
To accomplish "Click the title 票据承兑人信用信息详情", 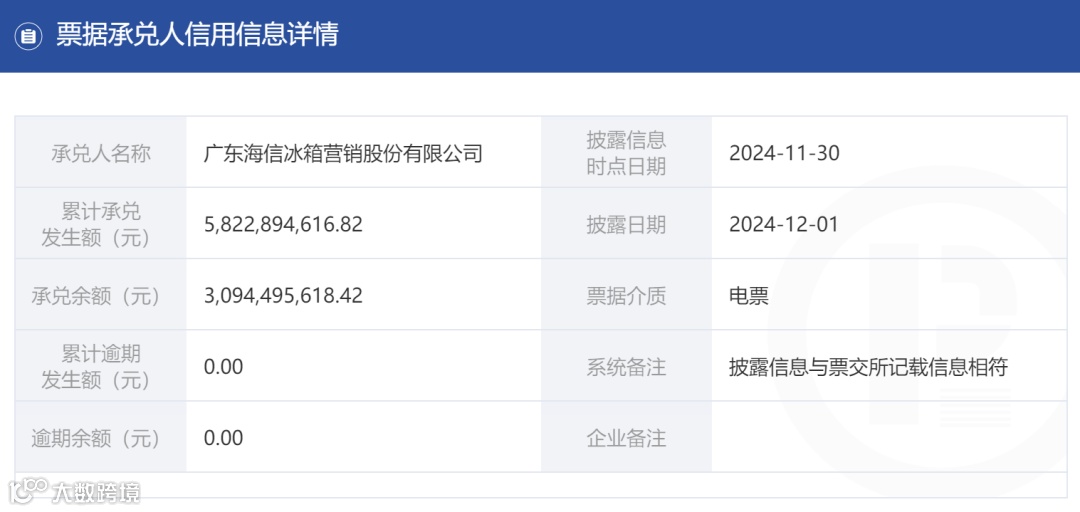I will coord(197,34).
